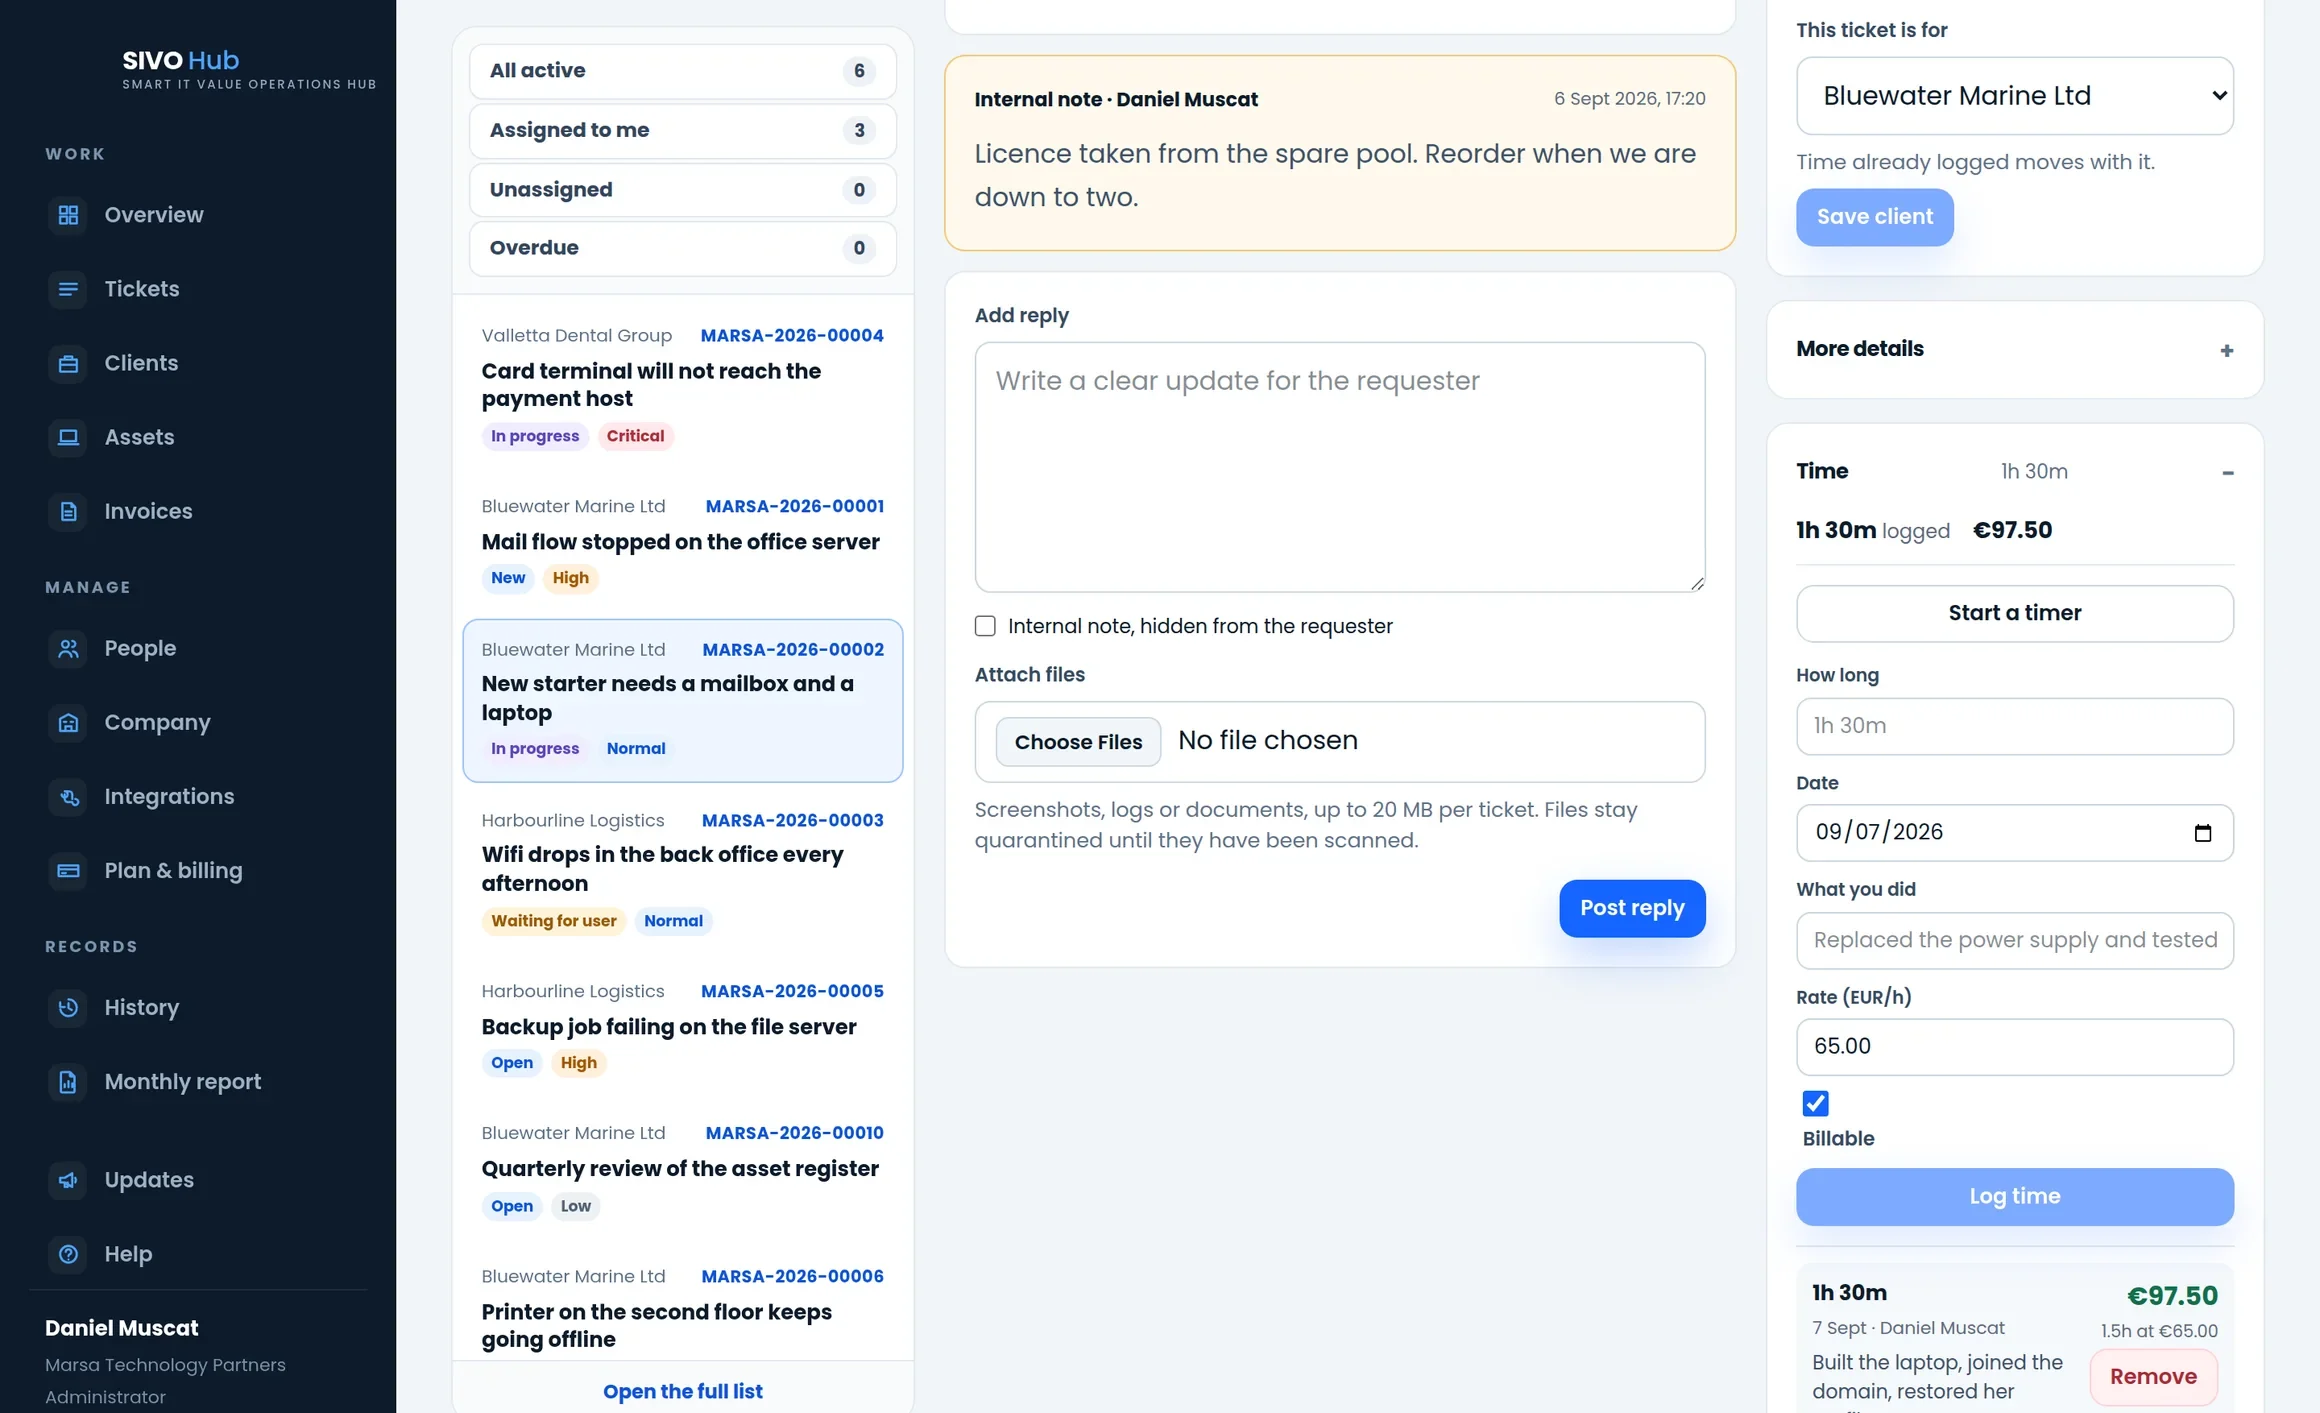2320x1413 pixels.
Task: Collapse the Time panel
Action: (x=2227, y=472)
